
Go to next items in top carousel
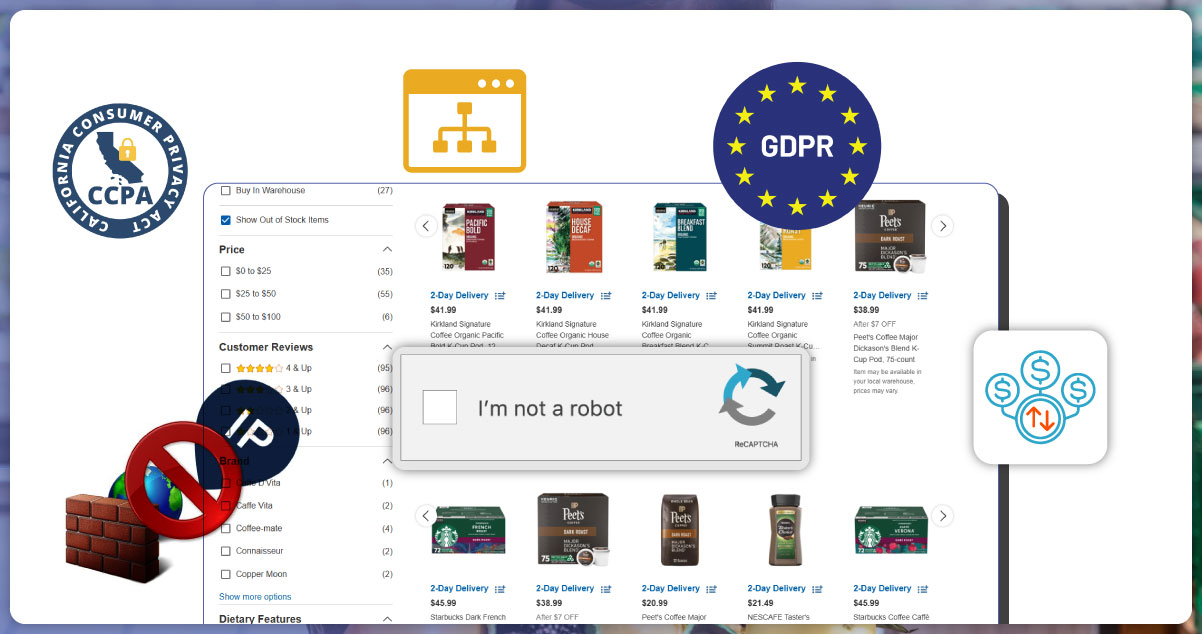(x=943, y=226)
